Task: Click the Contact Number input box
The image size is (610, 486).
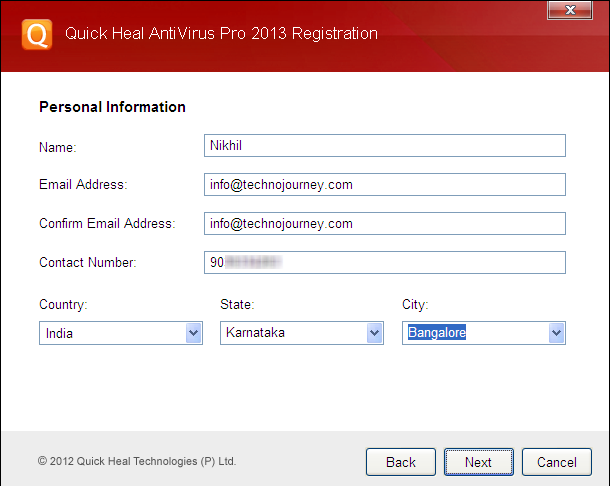Action: [385, 262]
